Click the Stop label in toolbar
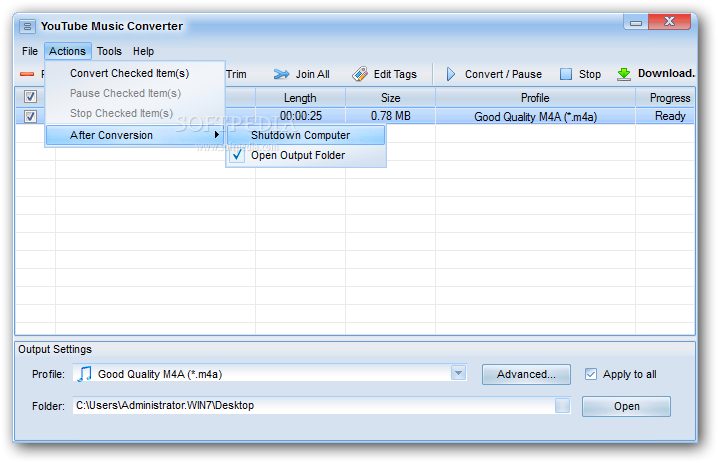The height and width of the screenshot is (463, 718). pyautogui.click(x=590, y=74)
